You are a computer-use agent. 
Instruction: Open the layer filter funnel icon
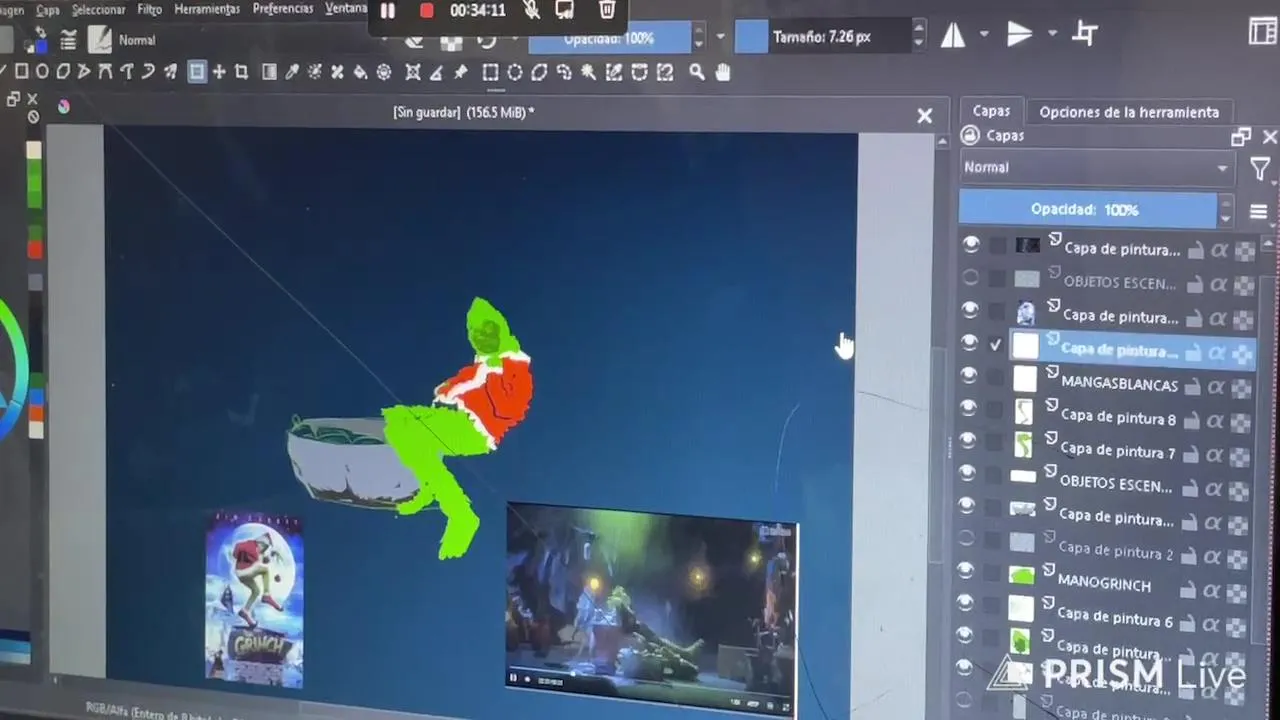tap(1260, 168)
